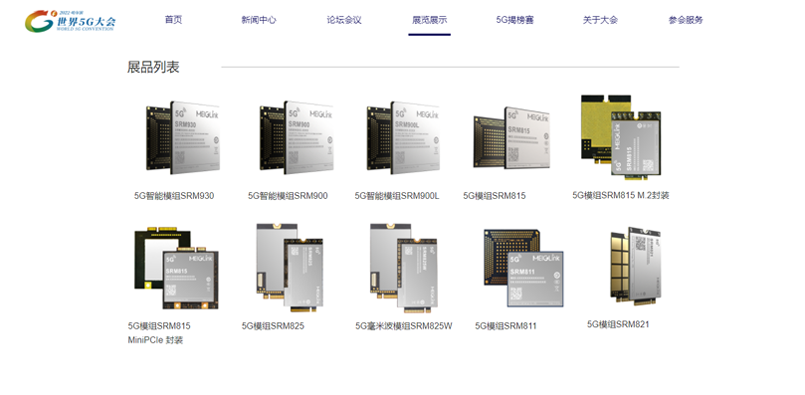Screen dimensions: 805x395
Task: Go to 新闻中心 in navigation
Action: click(259, 20)
